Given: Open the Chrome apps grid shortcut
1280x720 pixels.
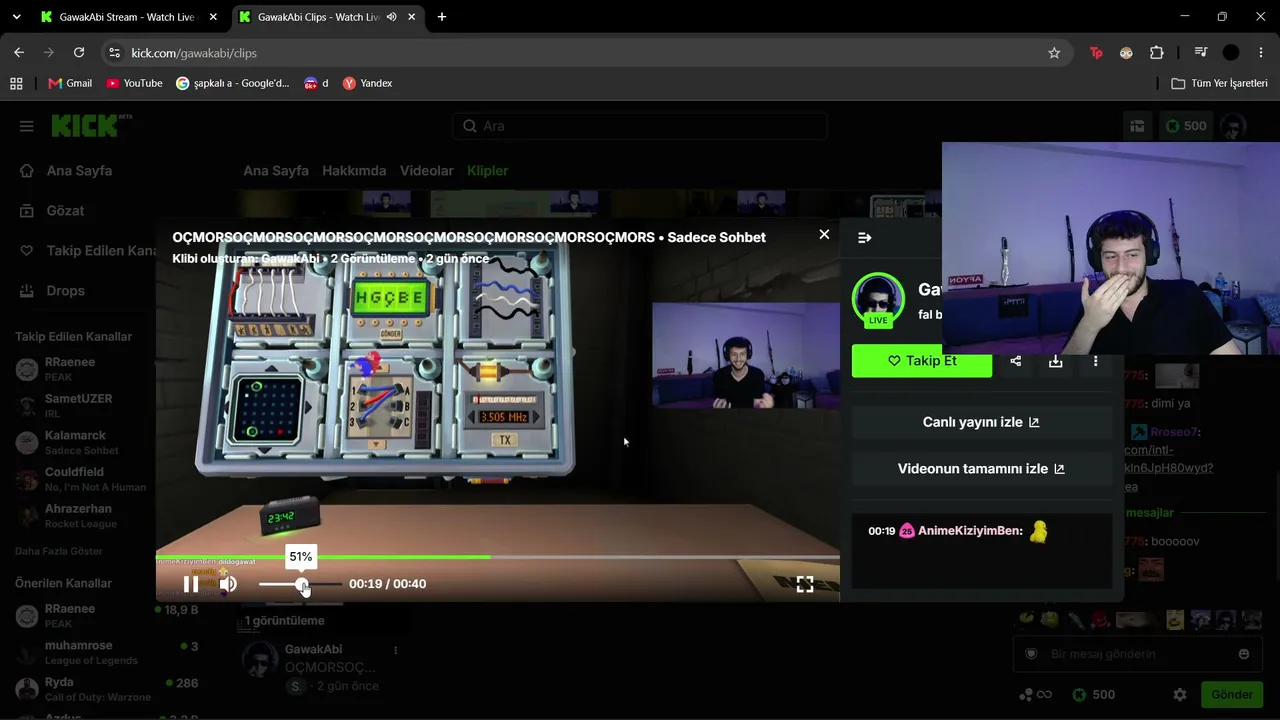Looking at the screenshot, I should pos(16,83).
